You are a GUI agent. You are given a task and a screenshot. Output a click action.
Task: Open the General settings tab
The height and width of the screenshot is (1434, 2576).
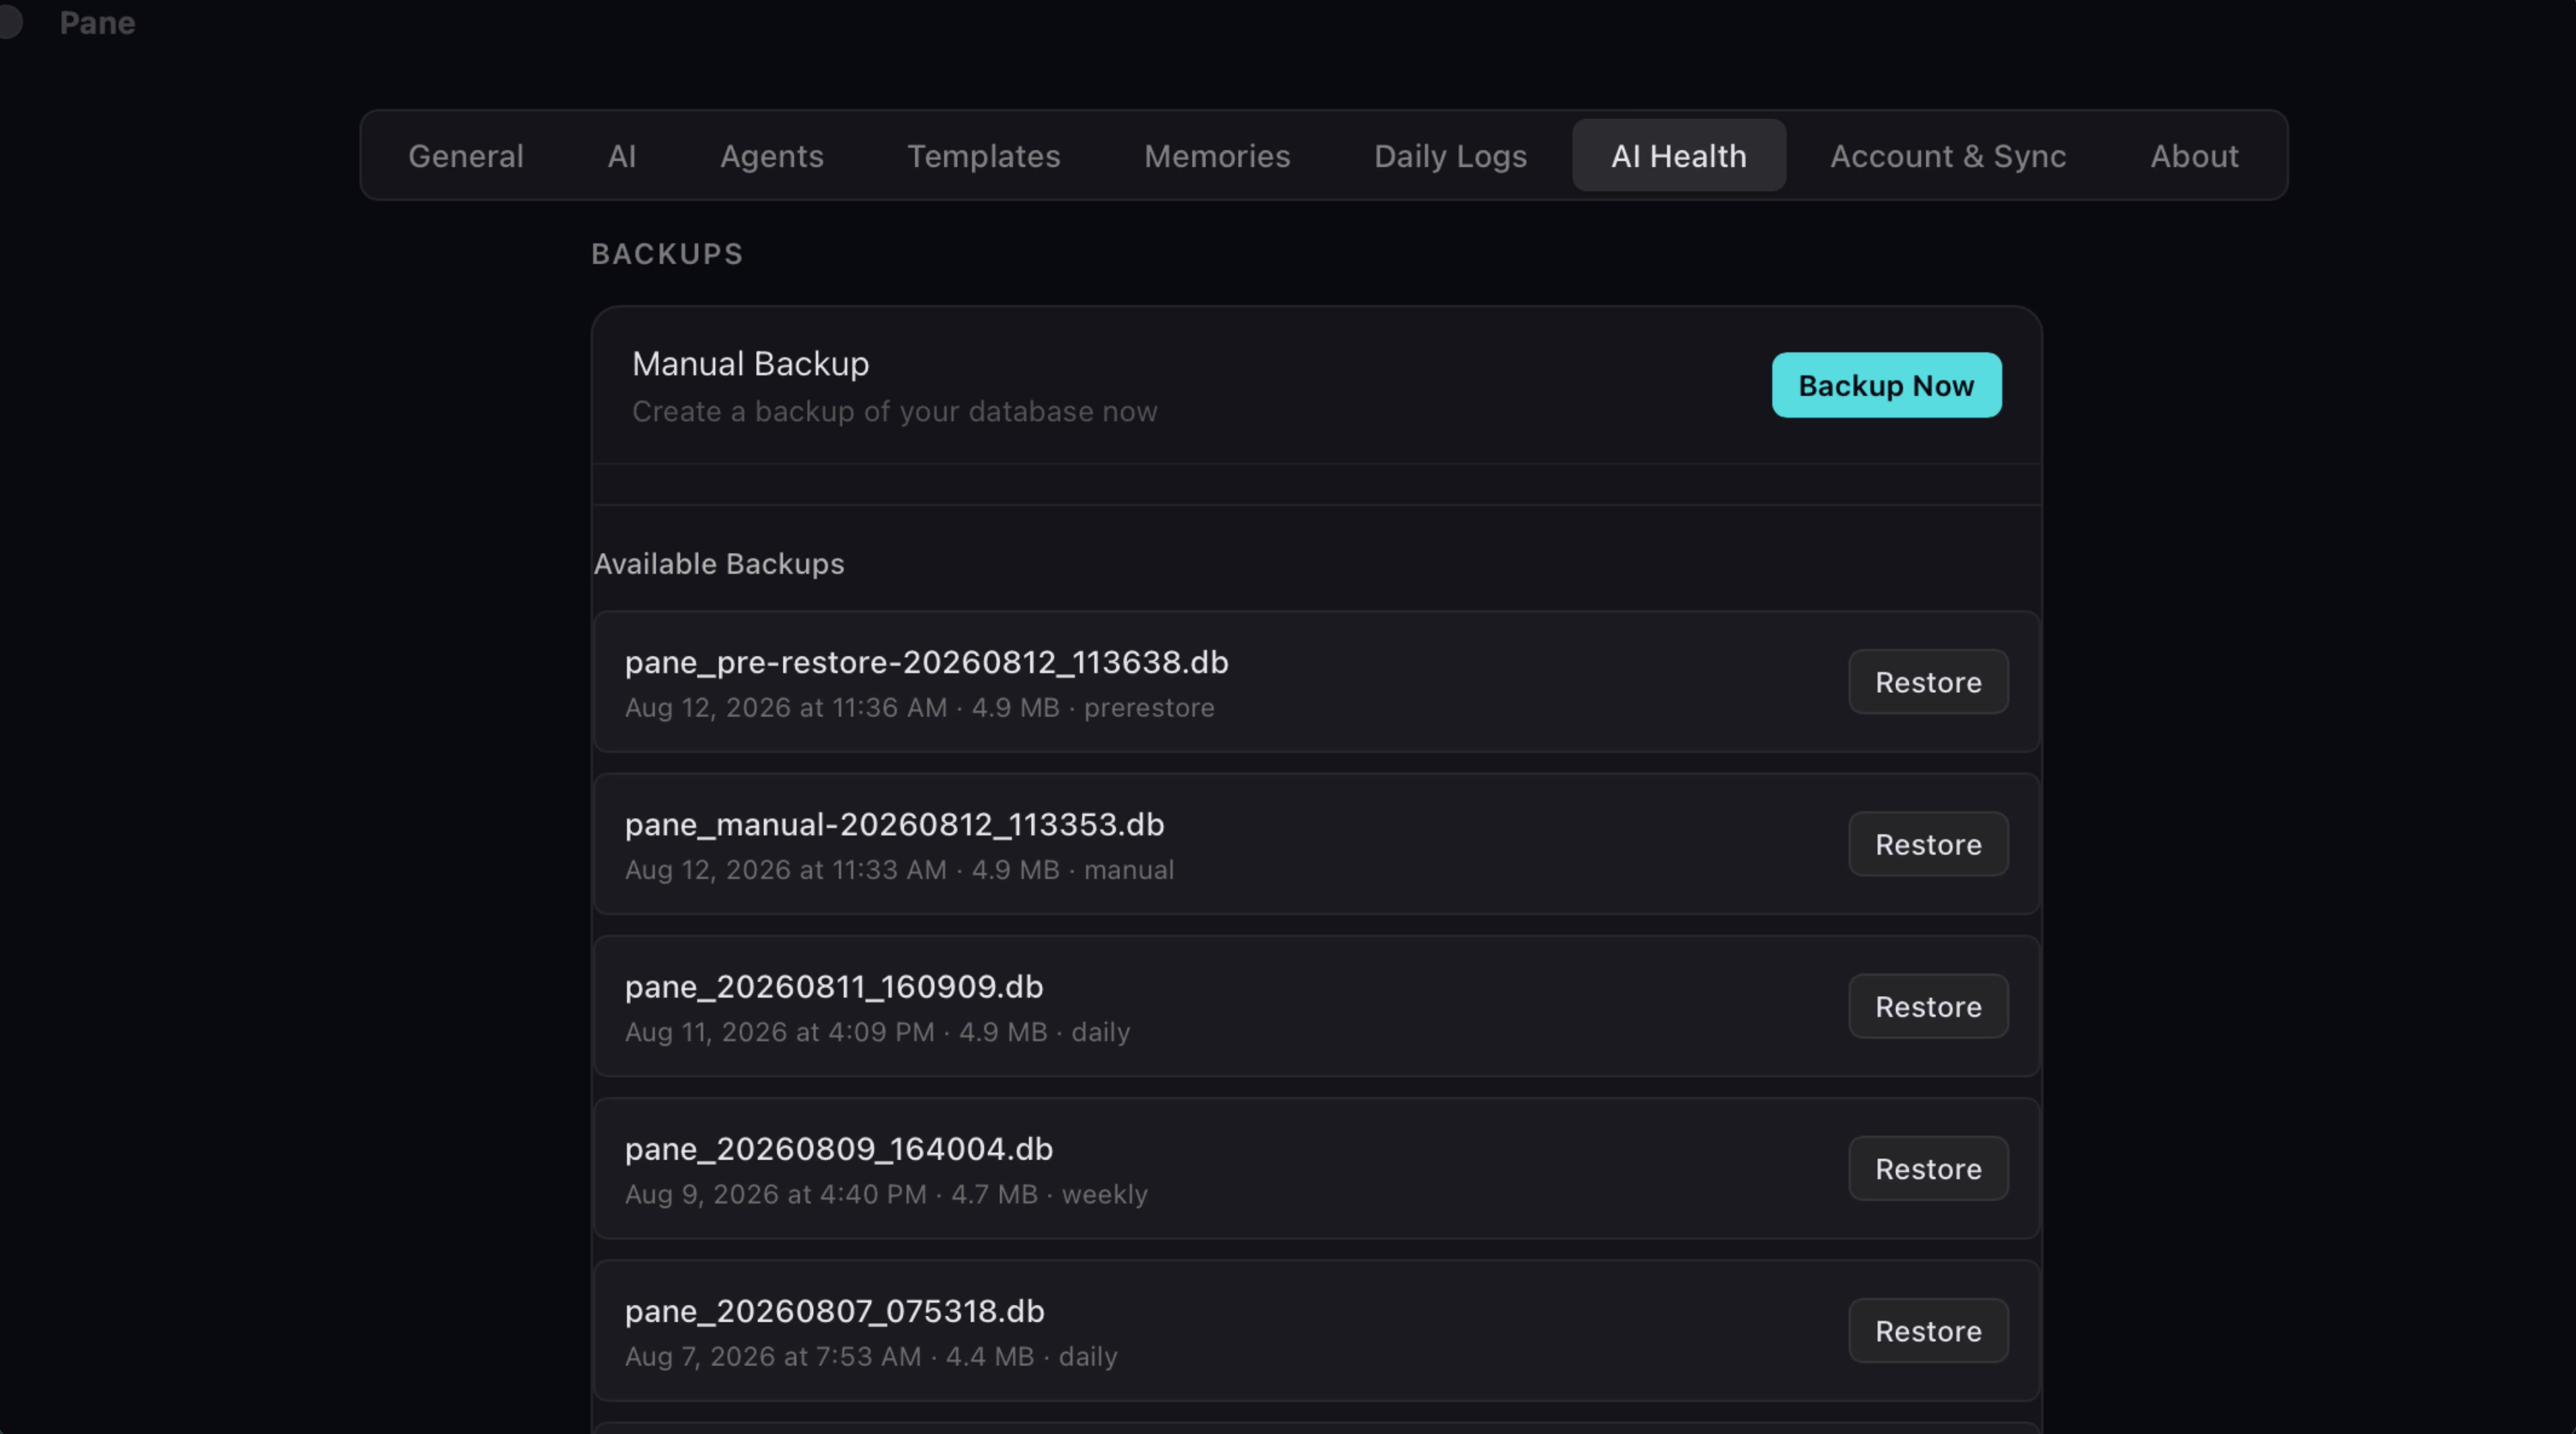pyautogui.click(x=466, y=156)
